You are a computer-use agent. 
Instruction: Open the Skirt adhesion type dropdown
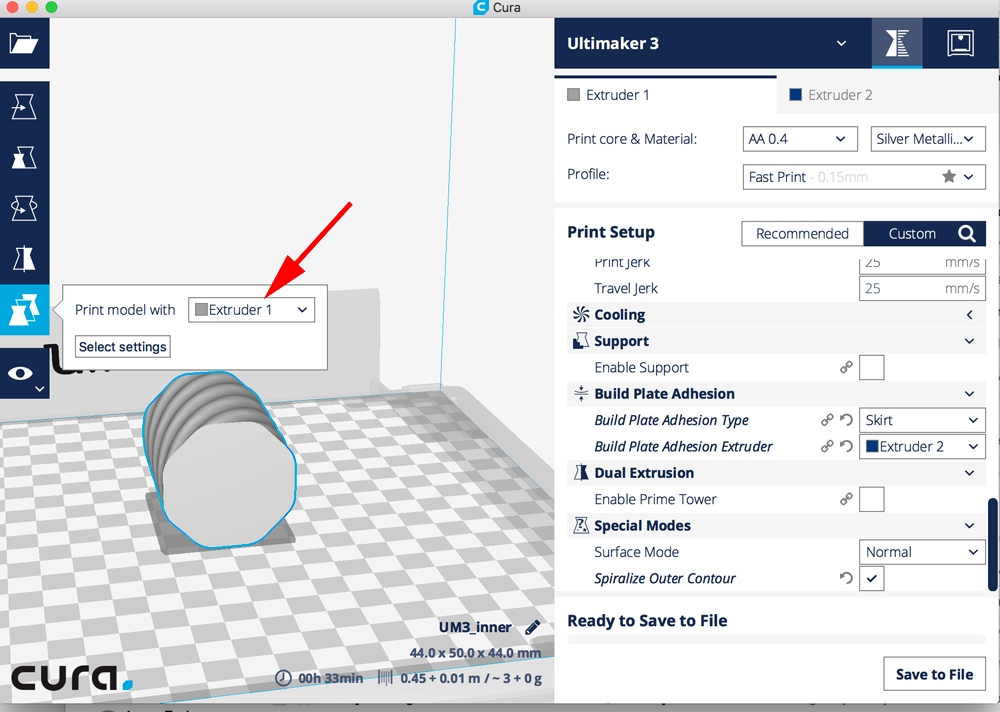coord(922,420)
